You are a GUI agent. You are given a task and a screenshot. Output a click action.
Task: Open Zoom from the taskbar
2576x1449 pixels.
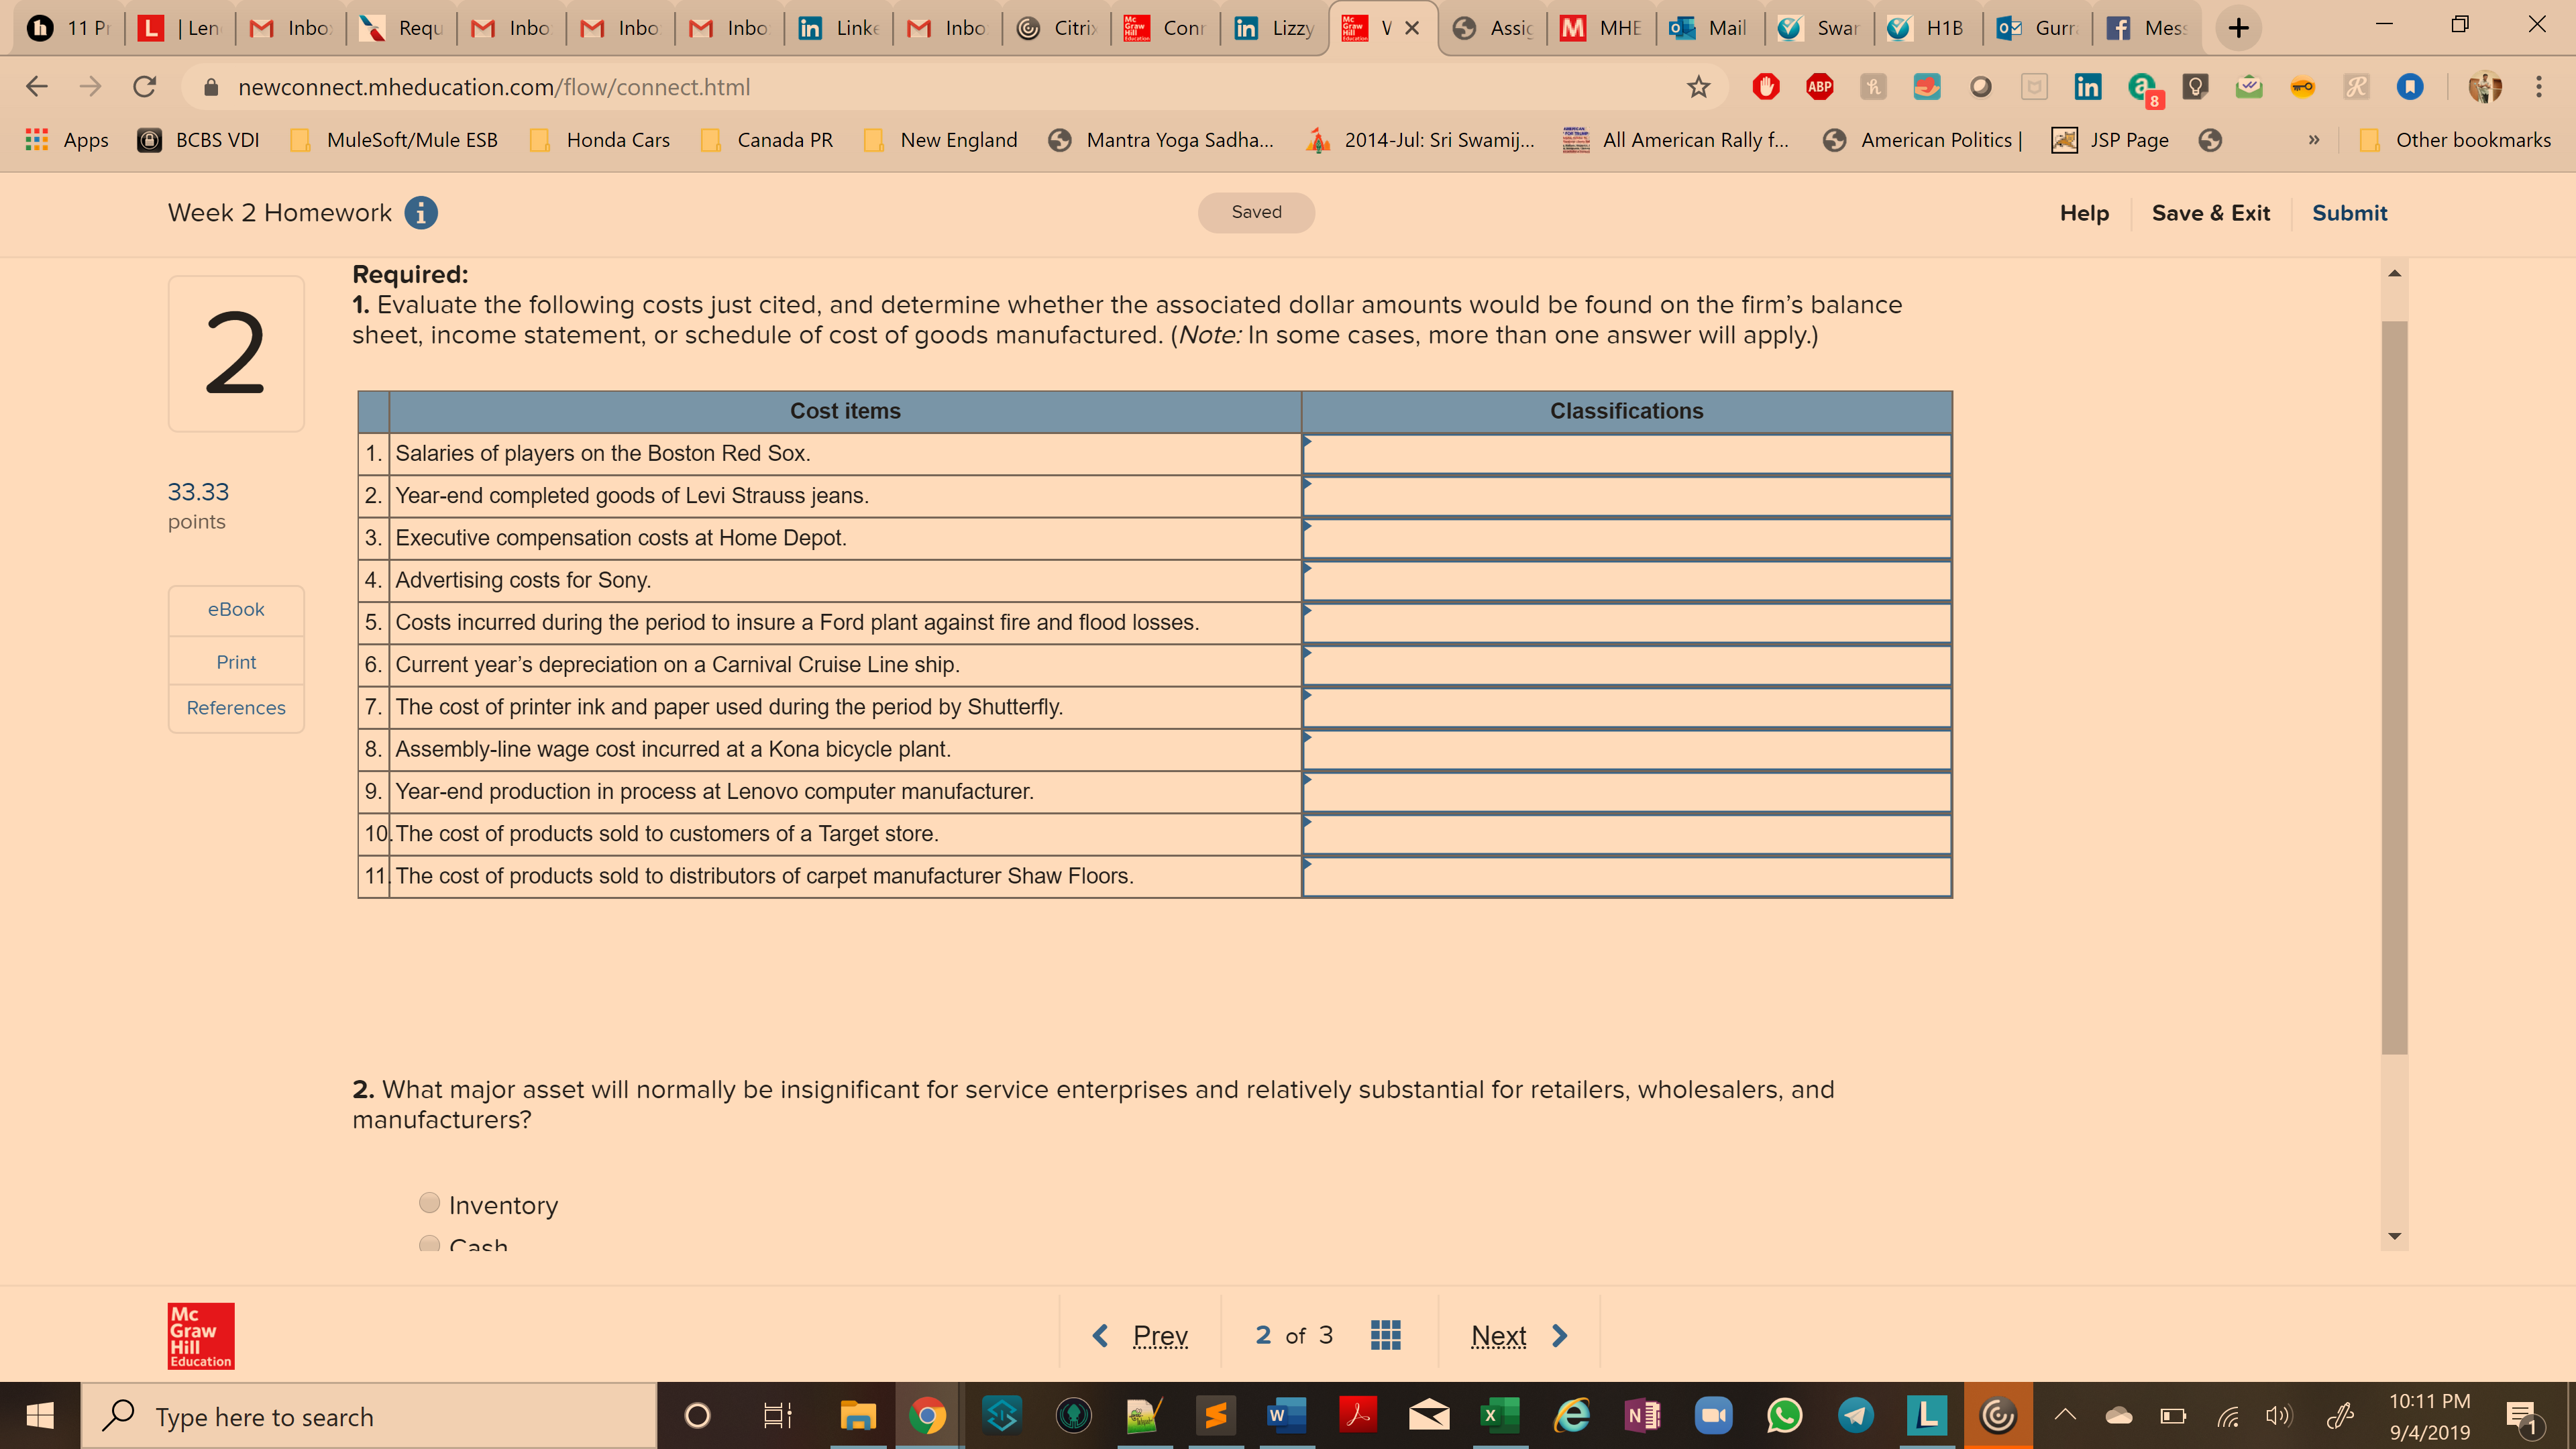click(x=1714, y=1416)
